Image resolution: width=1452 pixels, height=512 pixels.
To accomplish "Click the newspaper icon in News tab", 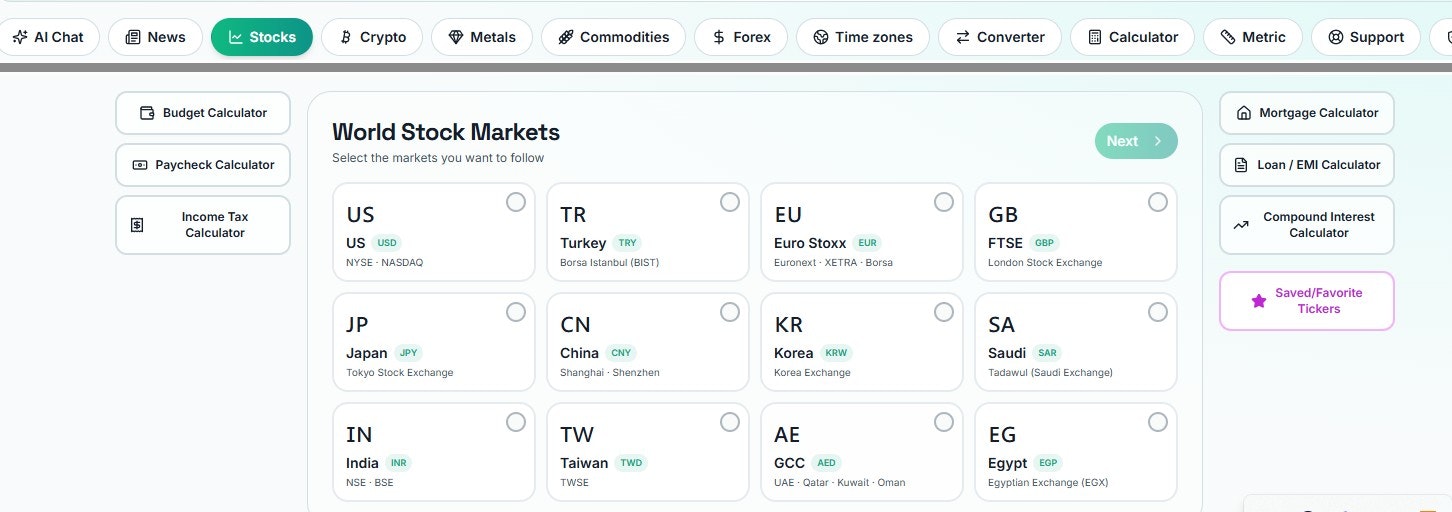I will [133, 37].
